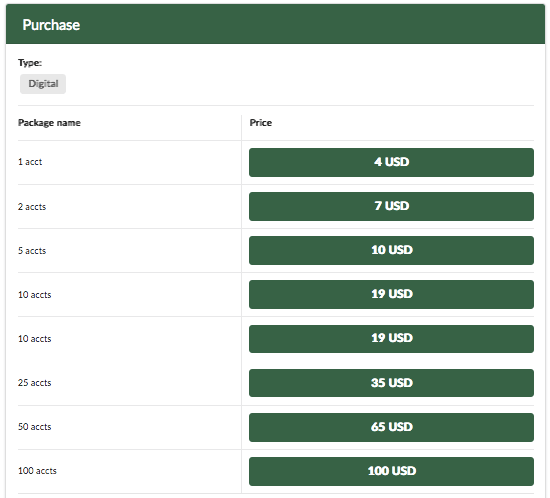The width and height of the screenshot is (550, 498).
Task: Select the 5 accts package name
Action: pyautogui.click(x=32, y=251)
